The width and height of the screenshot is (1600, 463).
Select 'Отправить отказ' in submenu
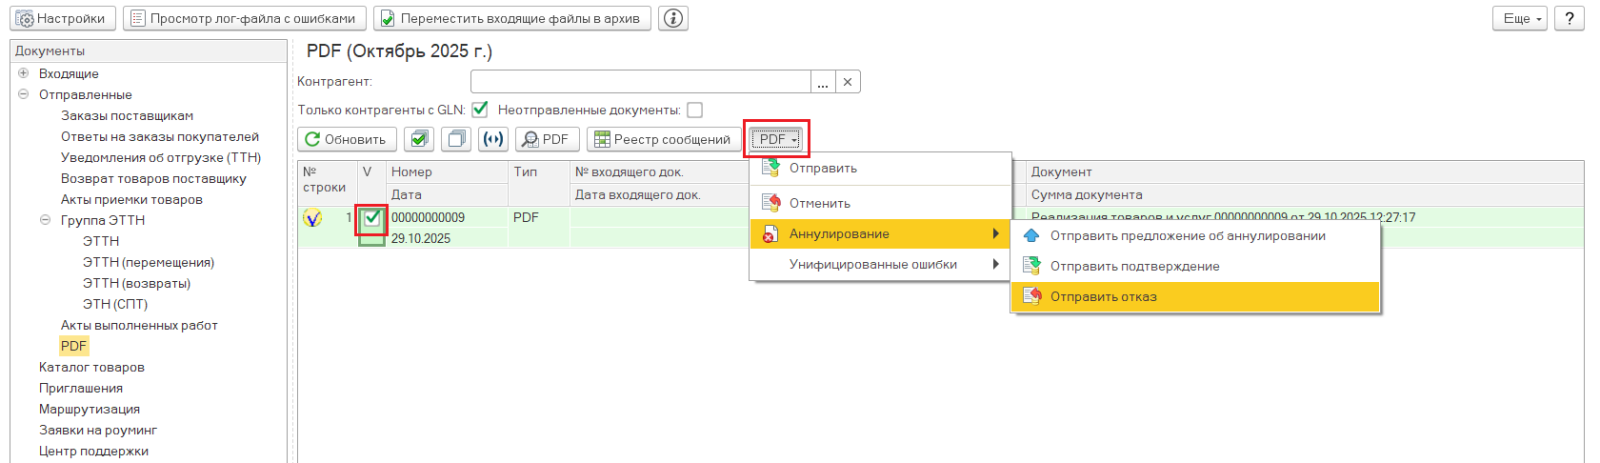1103,296
